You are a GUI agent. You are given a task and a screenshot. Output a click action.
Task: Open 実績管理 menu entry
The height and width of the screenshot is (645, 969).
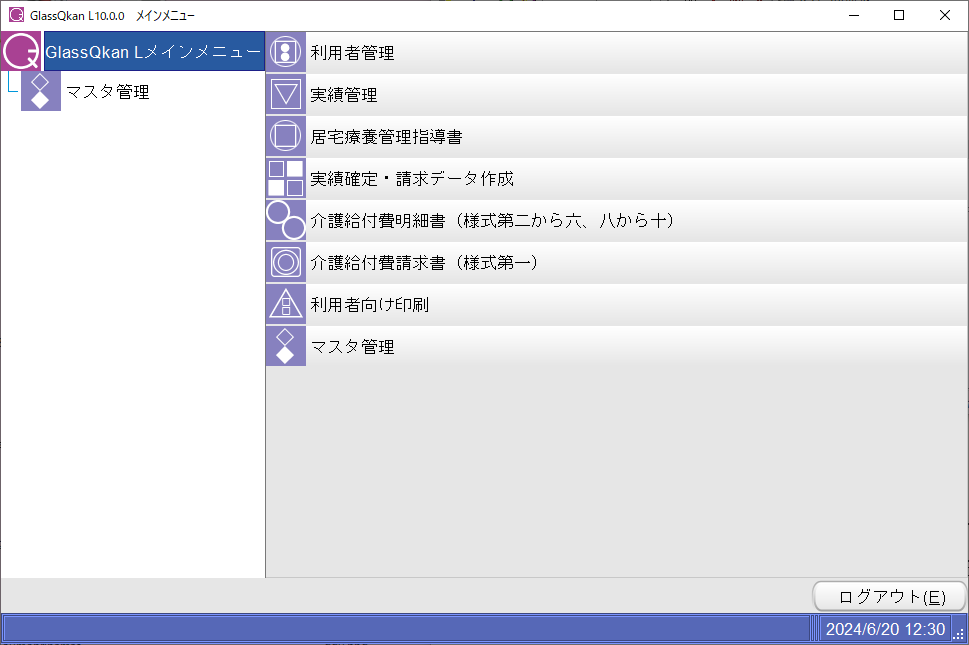343,95
